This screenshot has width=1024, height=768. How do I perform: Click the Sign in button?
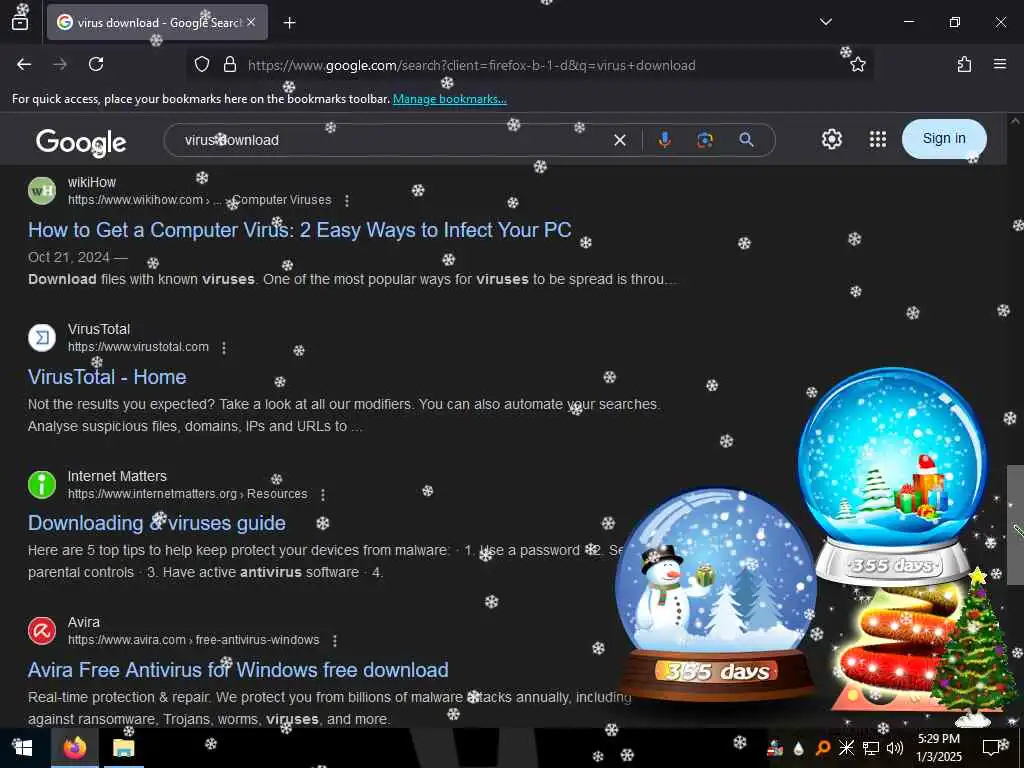(x=944, y=138)
